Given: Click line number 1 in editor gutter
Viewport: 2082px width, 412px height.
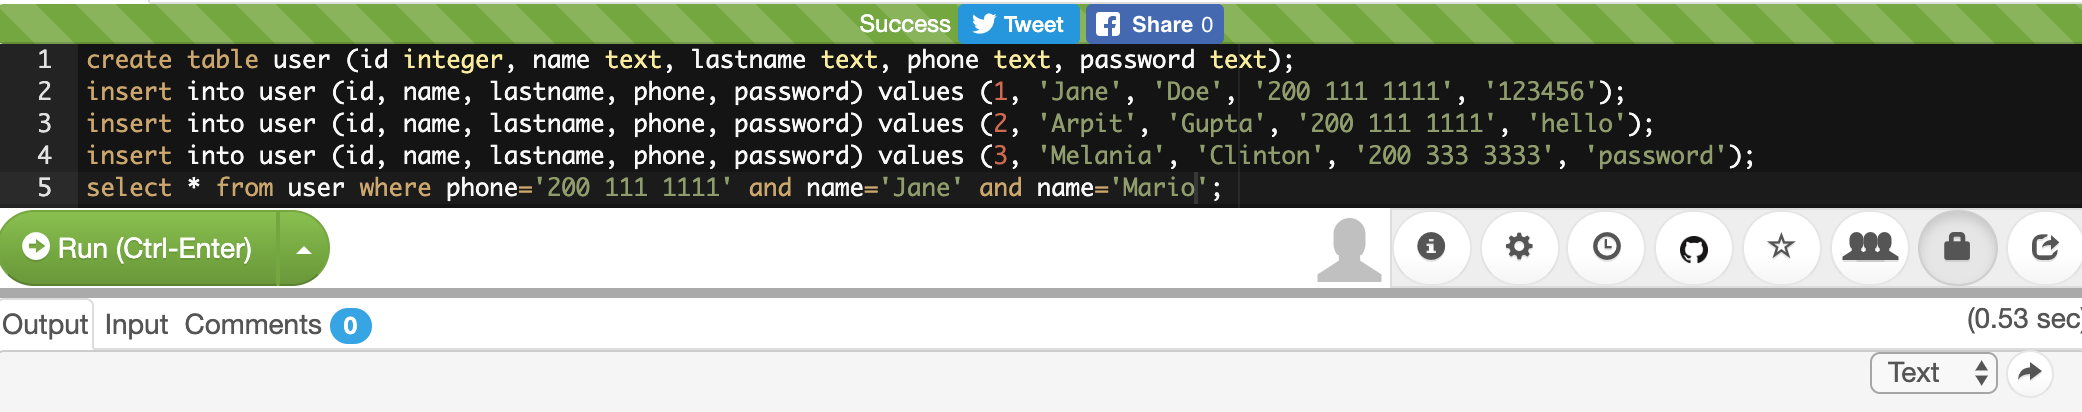Looking at the screenshot, I should coord(44,60).
